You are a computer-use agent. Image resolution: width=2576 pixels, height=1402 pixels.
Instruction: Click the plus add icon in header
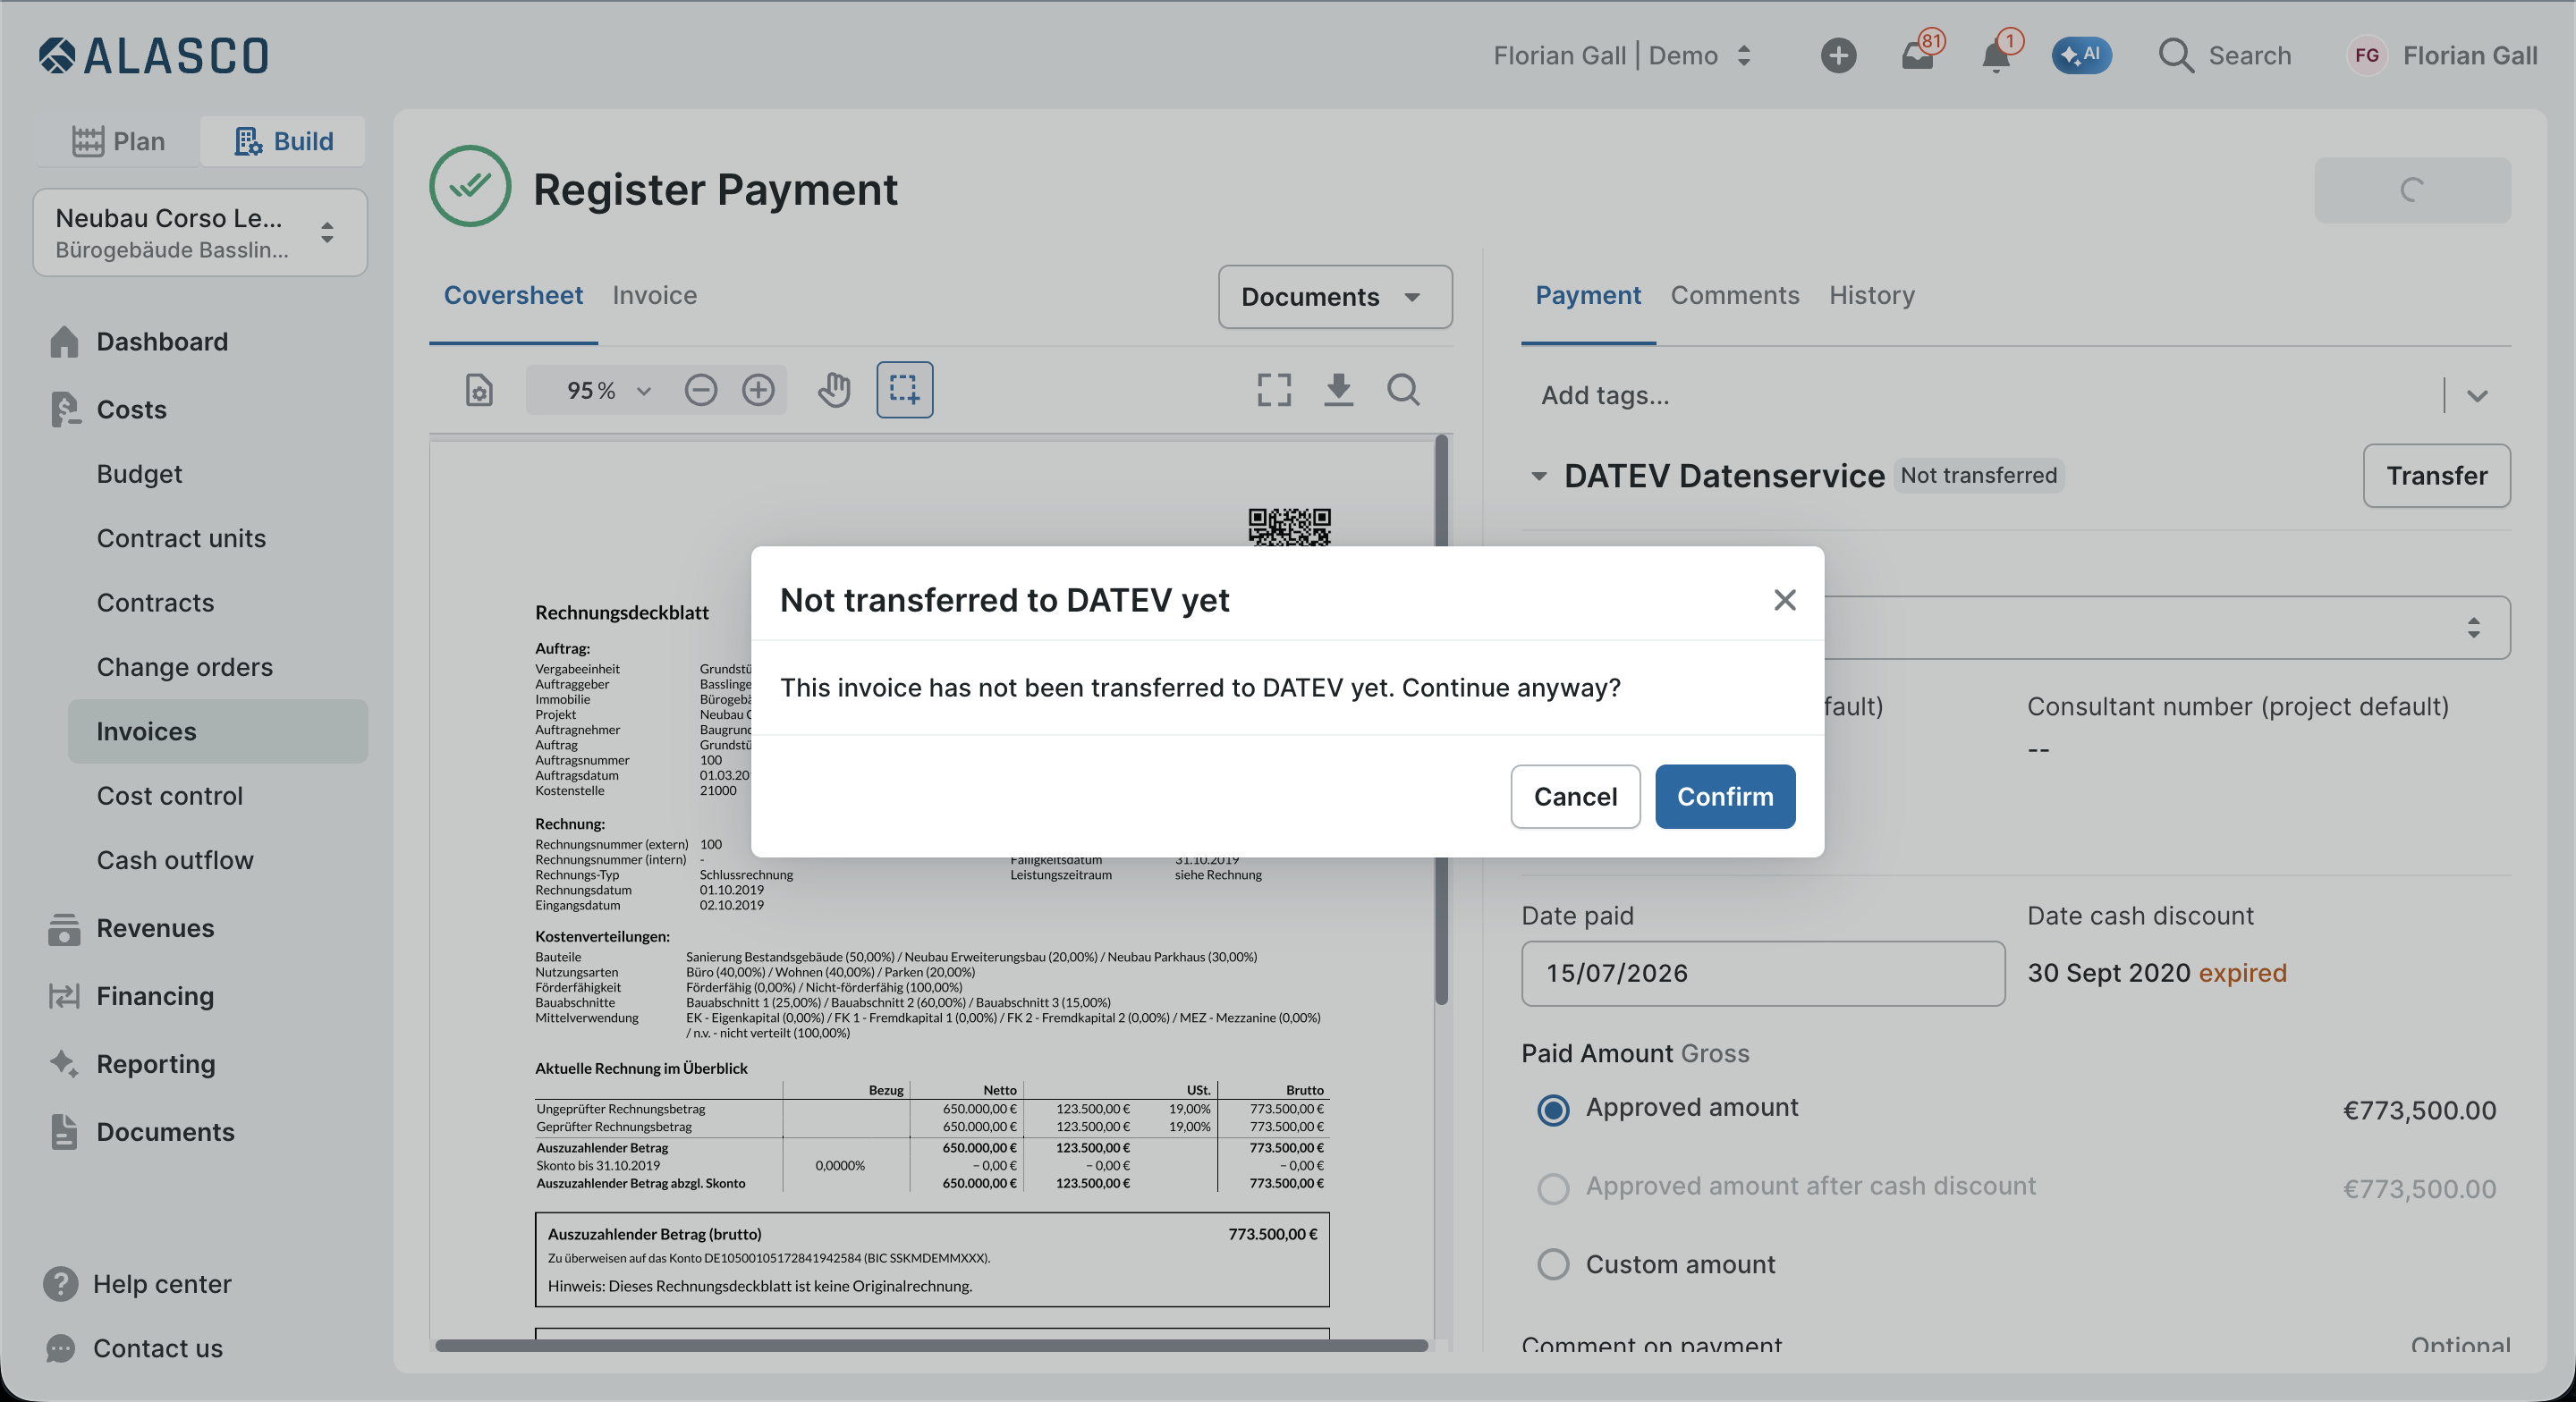[1838, 55]
